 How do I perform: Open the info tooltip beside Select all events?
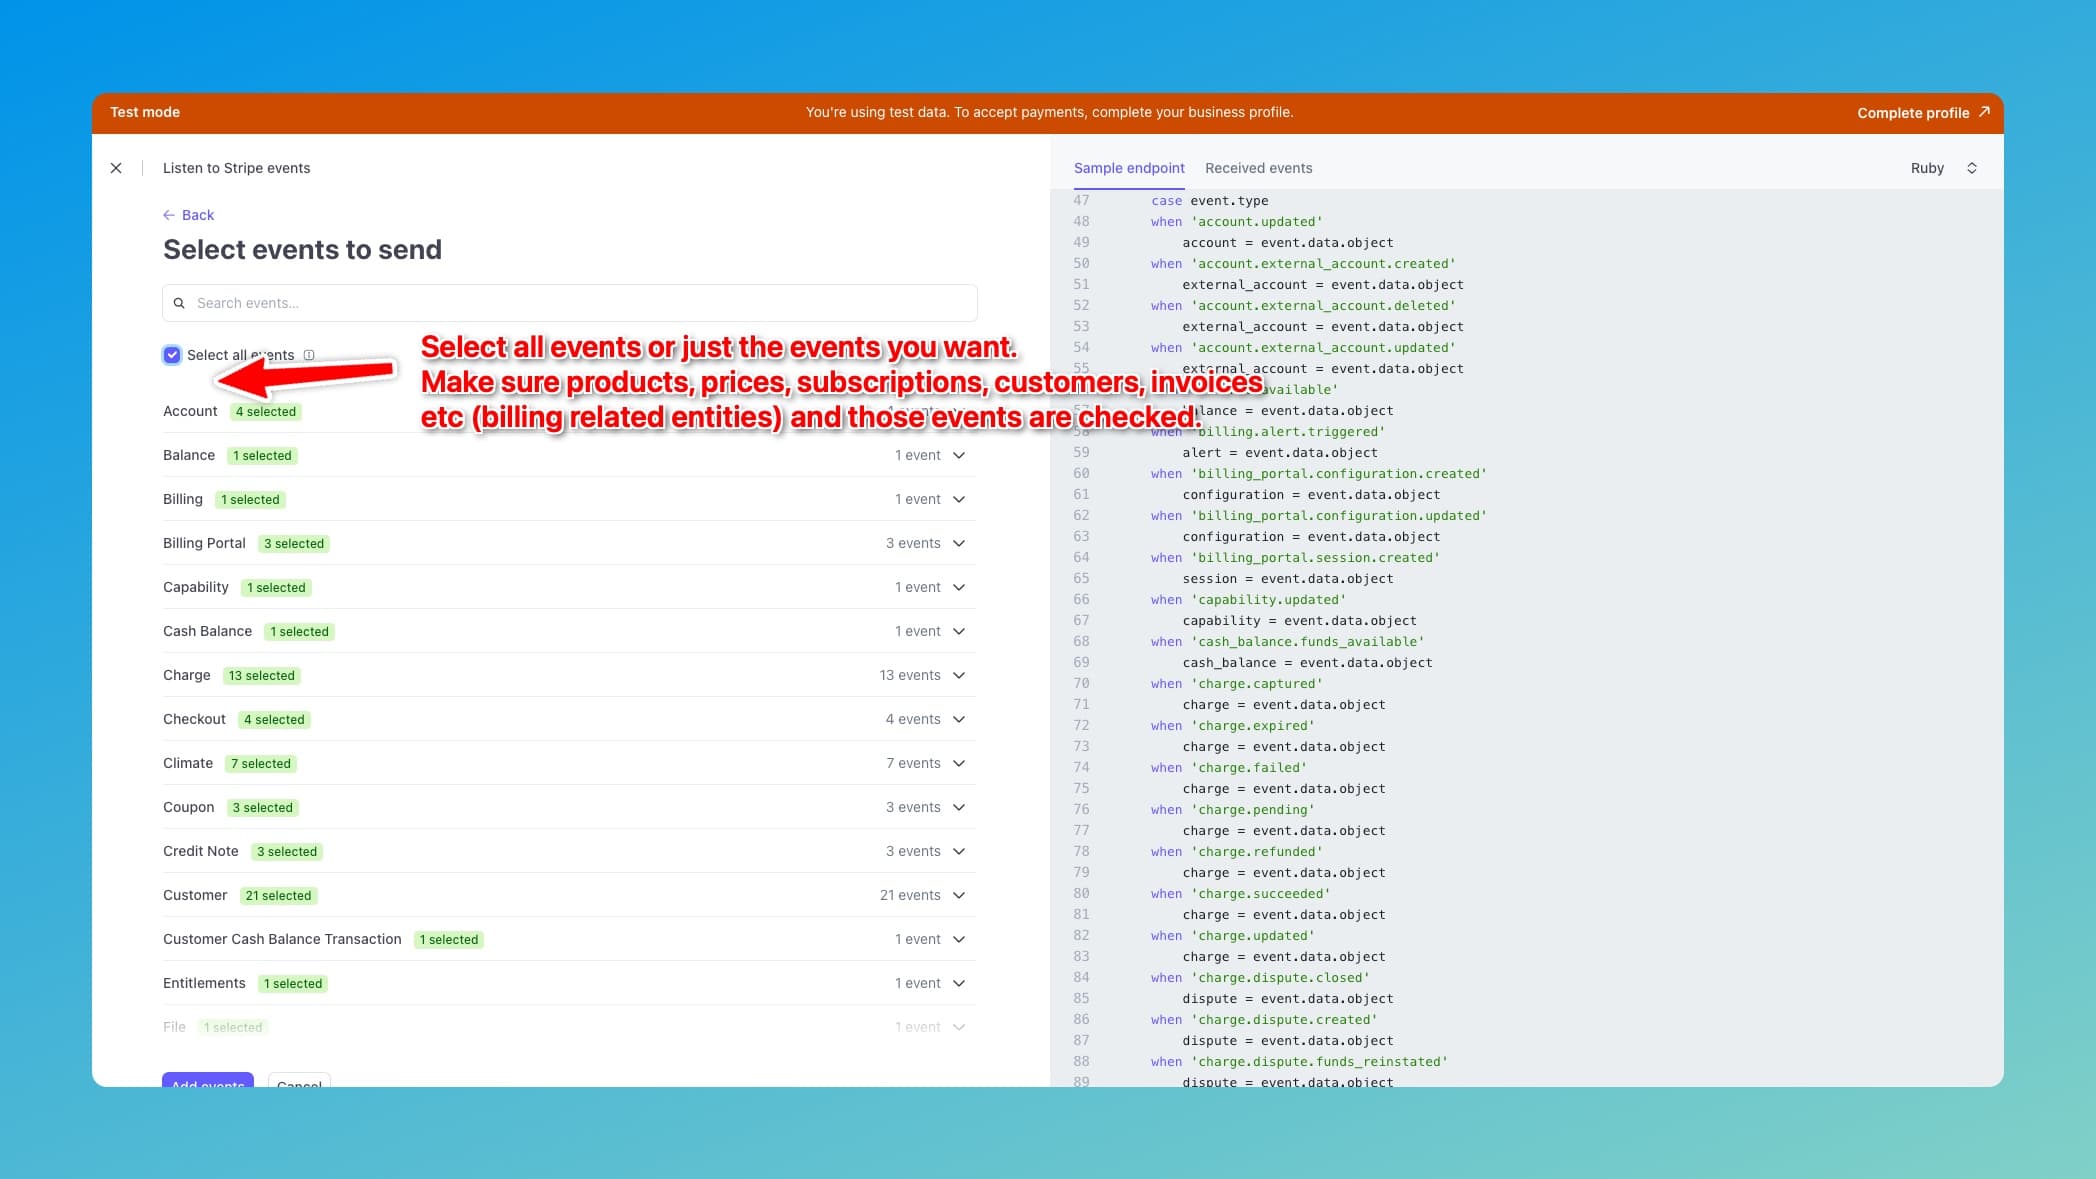(310, 355)
